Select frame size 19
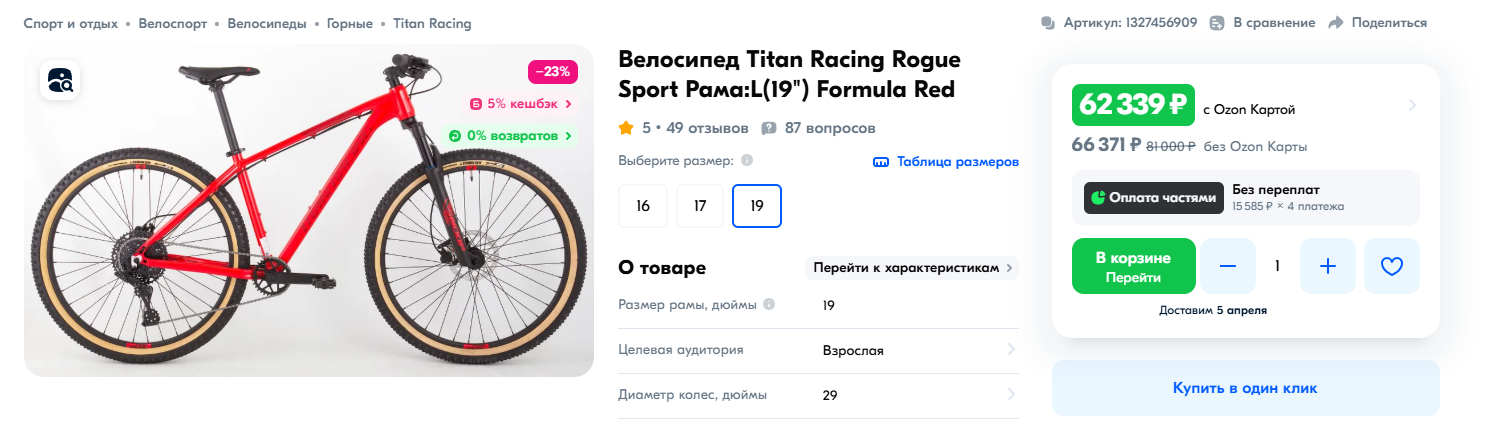The image size is (1487, 432). tap(757, 206)
